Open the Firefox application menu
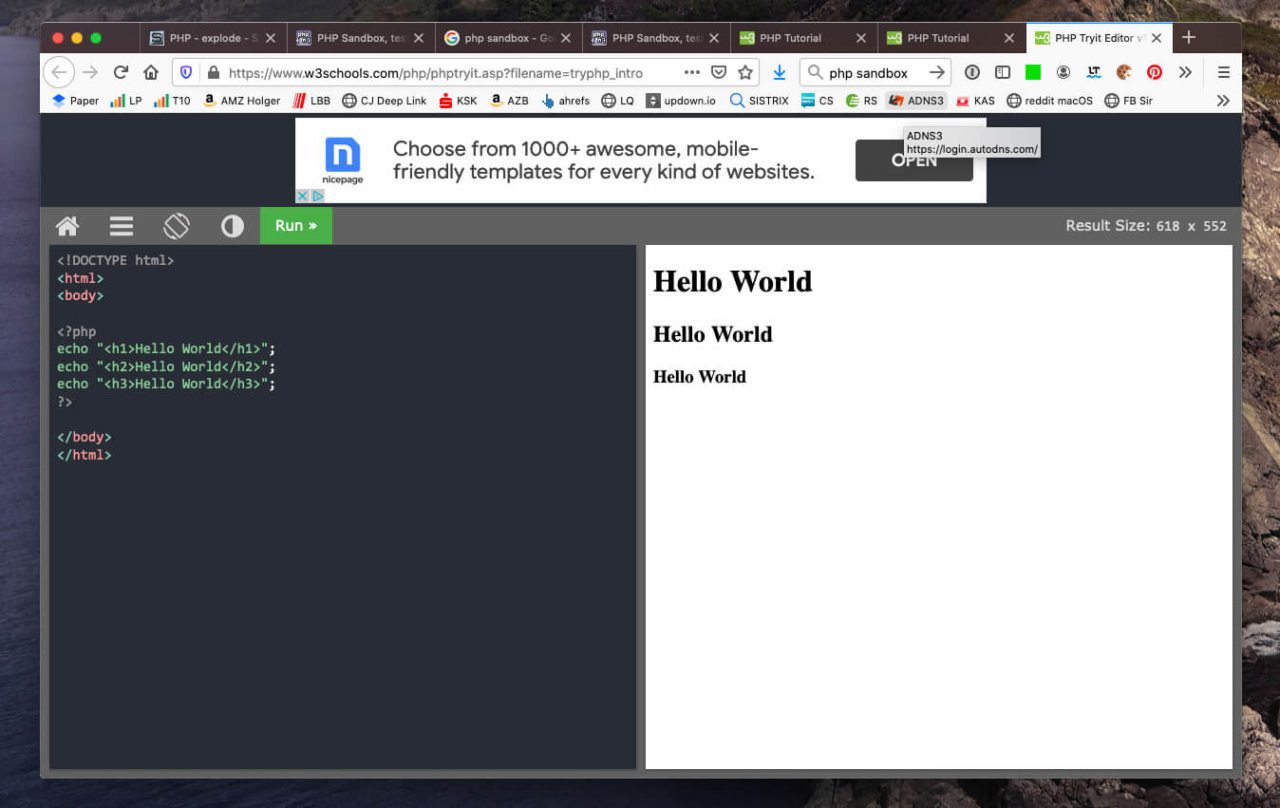The height and width of the screenshot is (808, 1280). (x=1223, y=71)
